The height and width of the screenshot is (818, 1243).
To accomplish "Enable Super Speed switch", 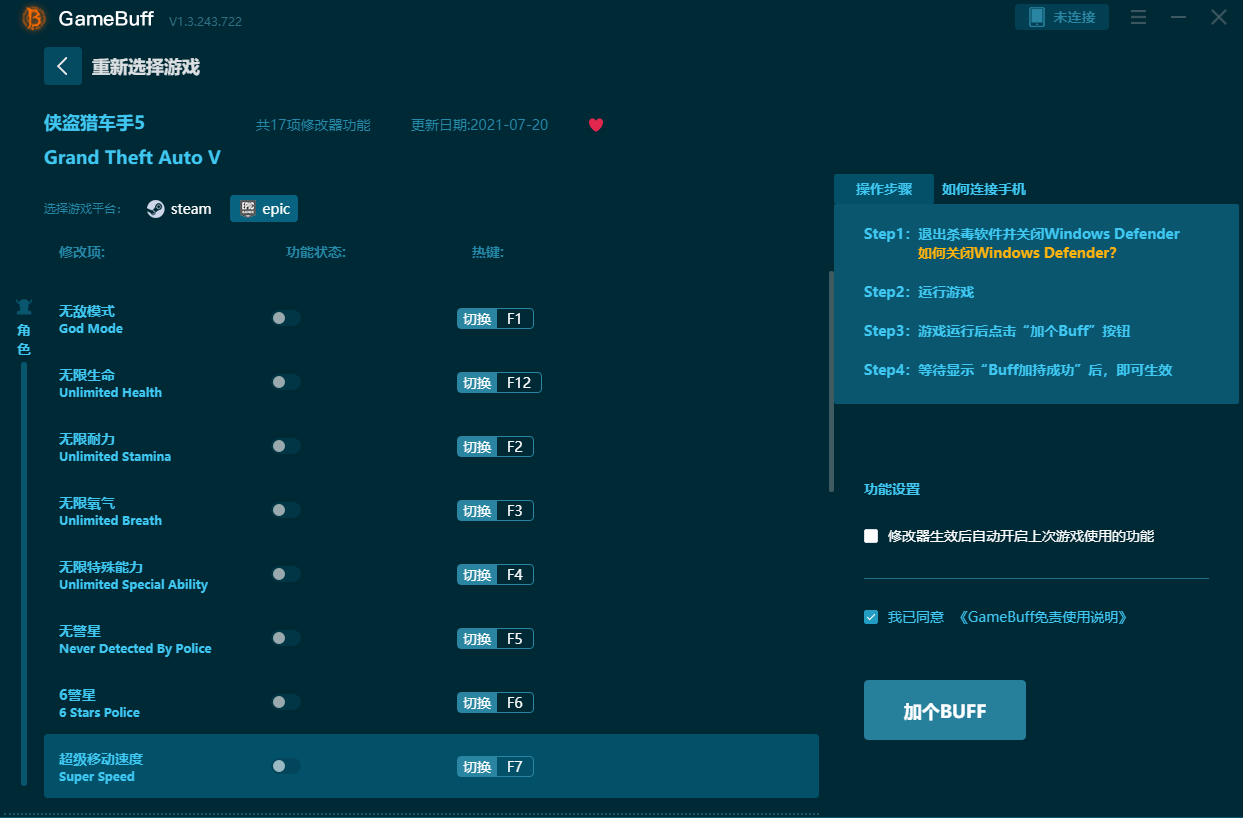I will pyautogui.click(x=285, y=766).
